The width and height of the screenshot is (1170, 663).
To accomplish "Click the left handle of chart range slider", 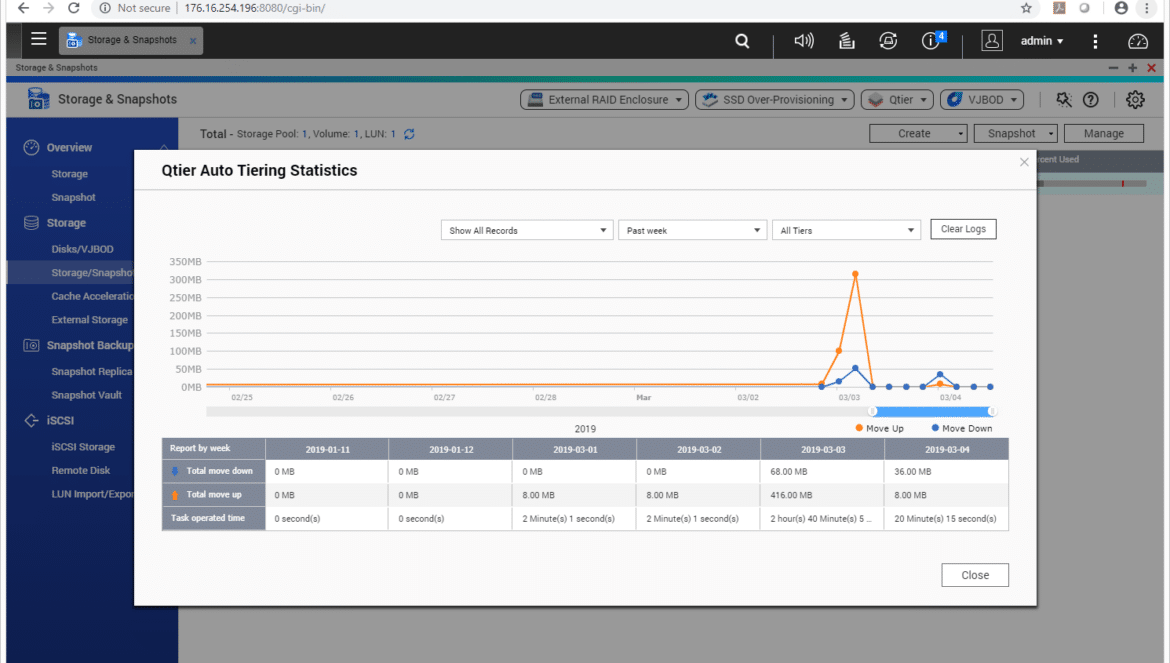I will [x=872, y=412].
